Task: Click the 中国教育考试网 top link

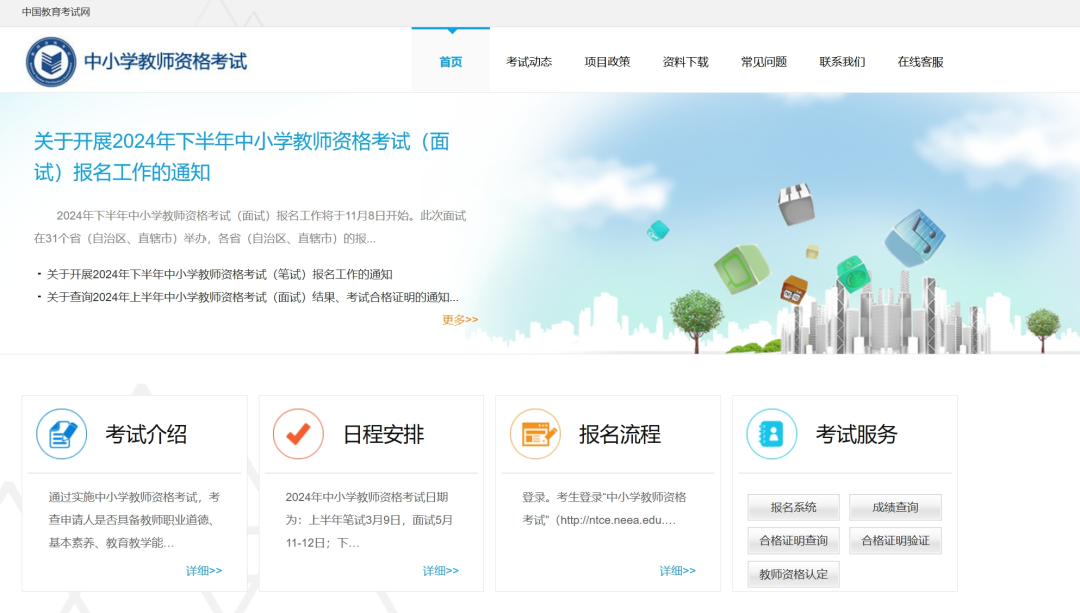Action: pos(55,12)
